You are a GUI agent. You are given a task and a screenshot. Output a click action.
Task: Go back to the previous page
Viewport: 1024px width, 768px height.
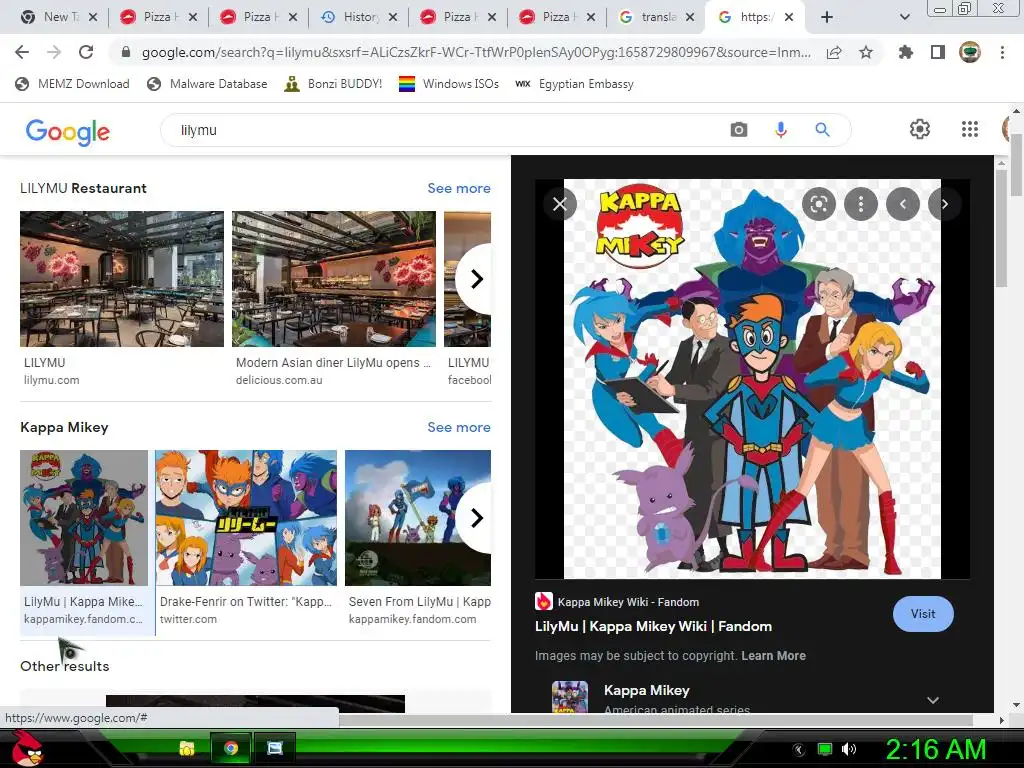22,52
